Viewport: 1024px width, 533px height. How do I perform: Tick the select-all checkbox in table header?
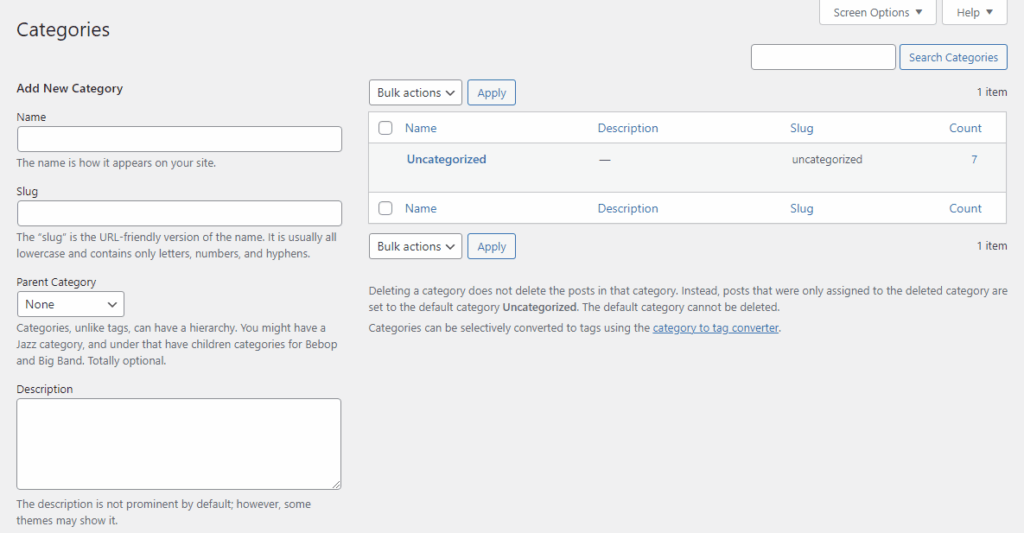tap(386, 128)
